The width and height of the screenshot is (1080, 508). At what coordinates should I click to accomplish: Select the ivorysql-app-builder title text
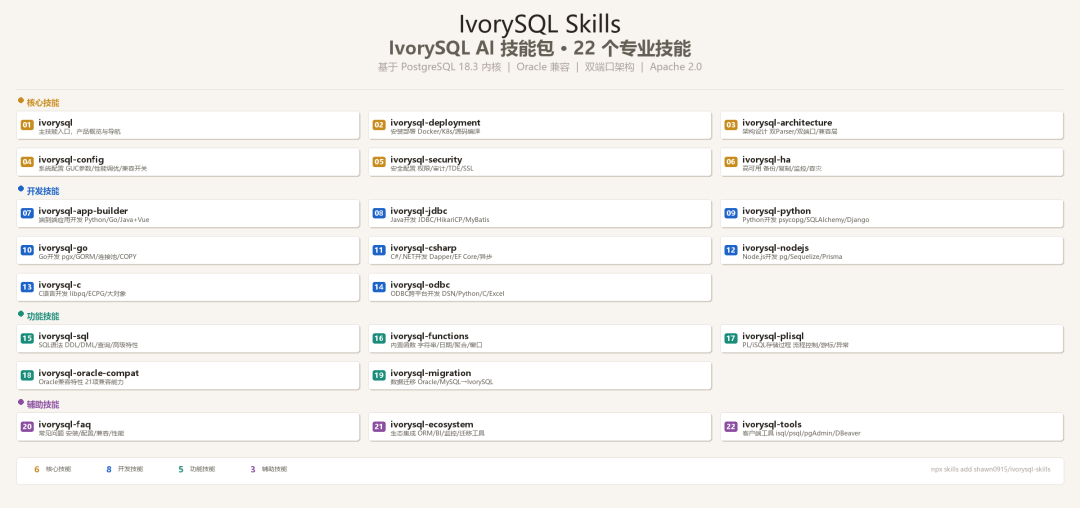83,211
